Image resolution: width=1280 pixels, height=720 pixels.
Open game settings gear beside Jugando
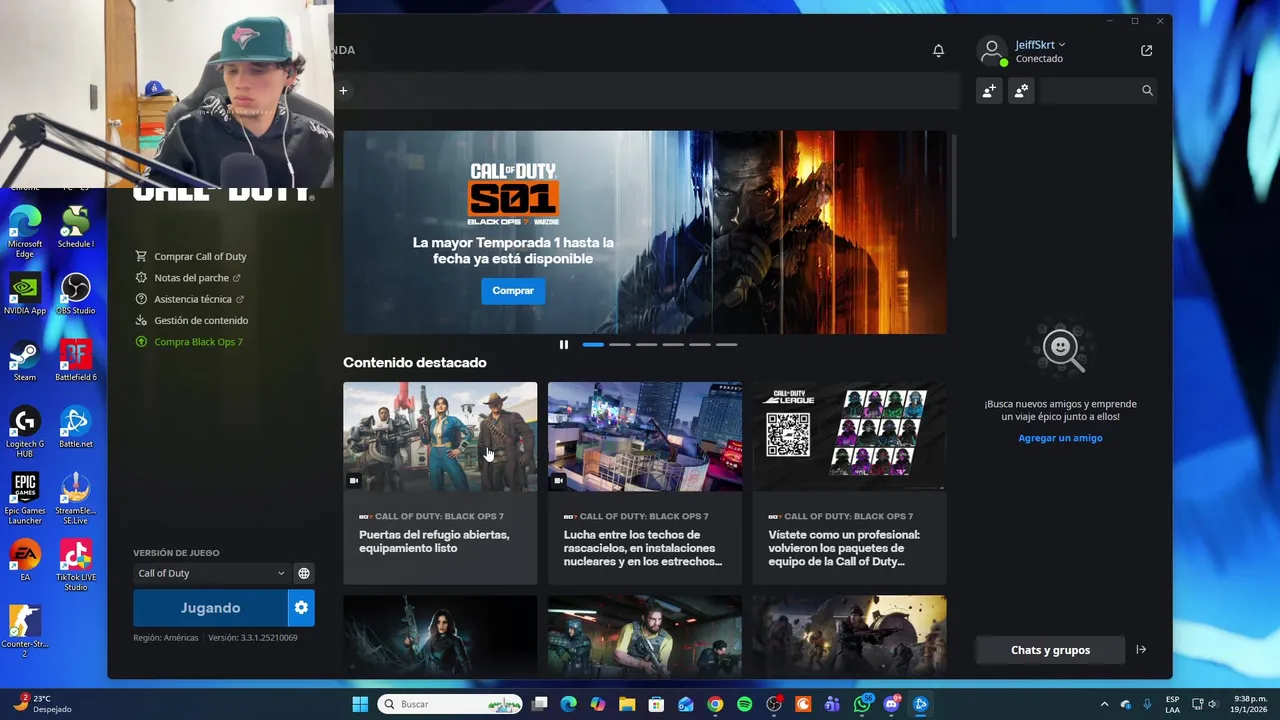pos(301,608)
